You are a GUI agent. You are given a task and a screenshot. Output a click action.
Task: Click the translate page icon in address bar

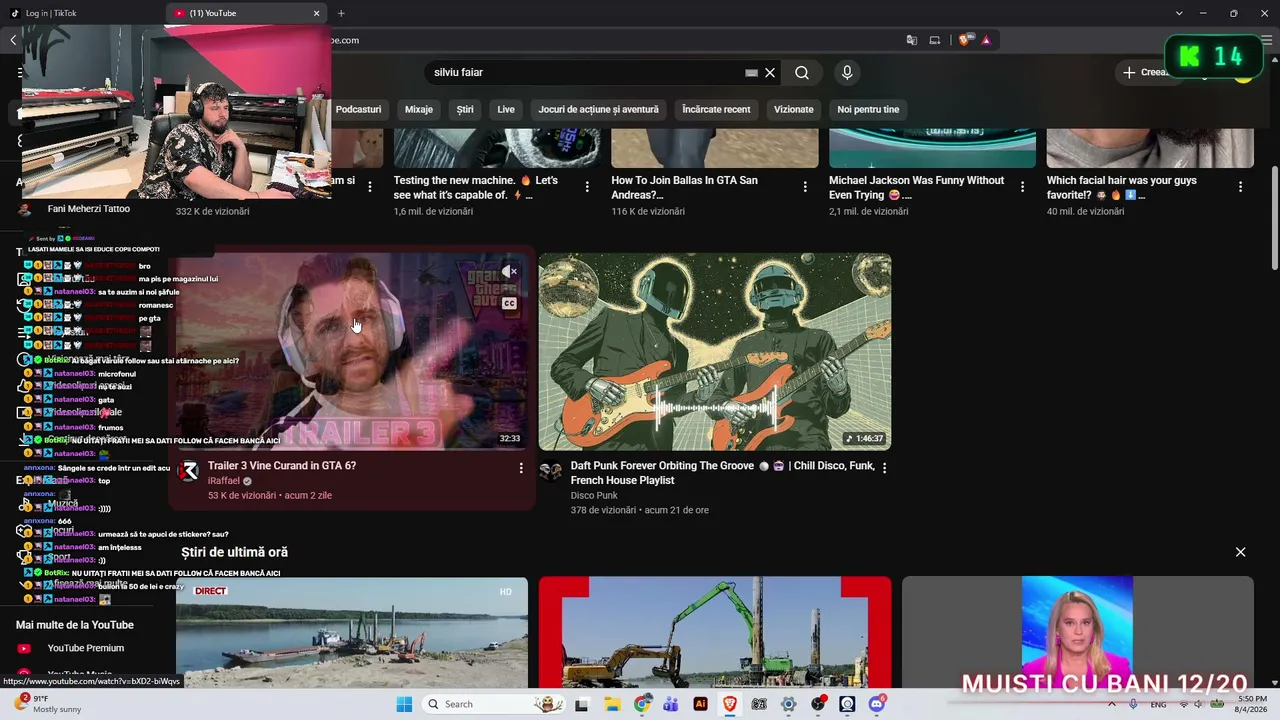[x=912, y=40]
